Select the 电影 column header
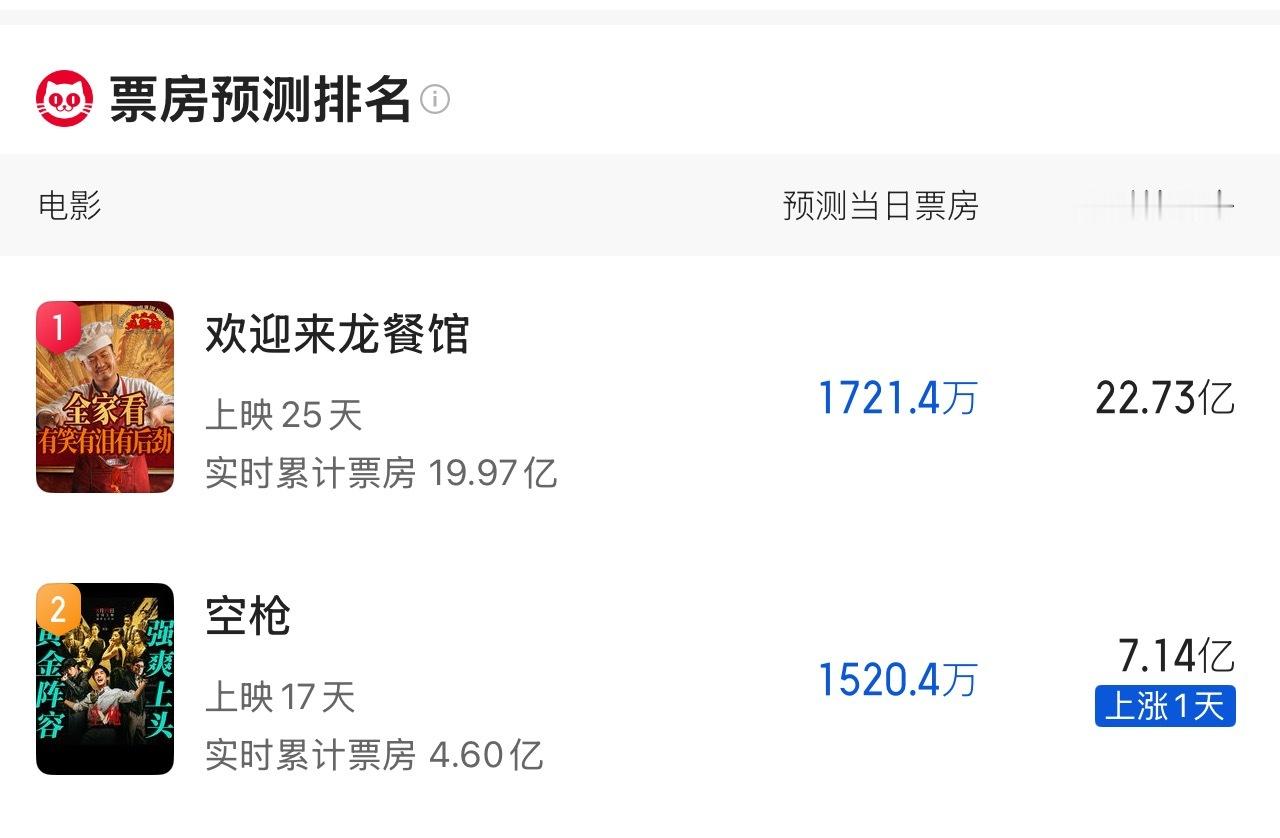The height and width of the screenshot is (838, 1280). tap(70, 206)
